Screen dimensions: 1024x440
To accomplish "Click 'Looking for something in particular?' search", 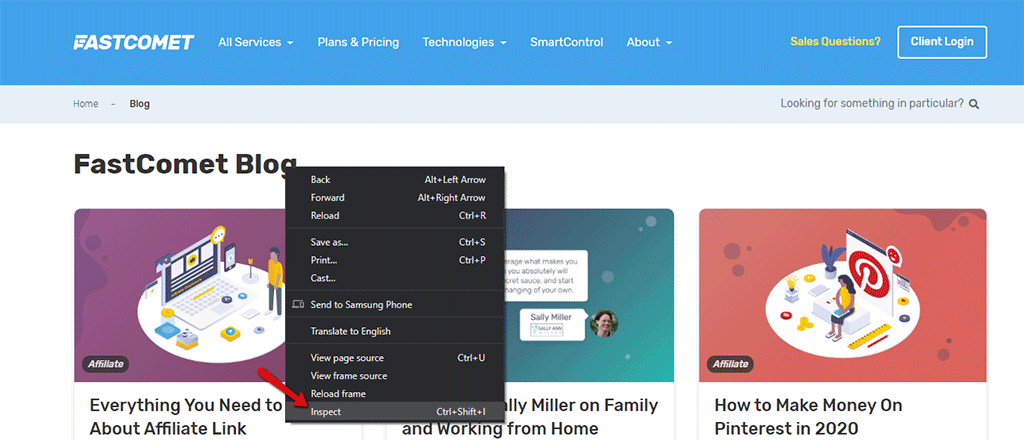I will tap(872, 103).
